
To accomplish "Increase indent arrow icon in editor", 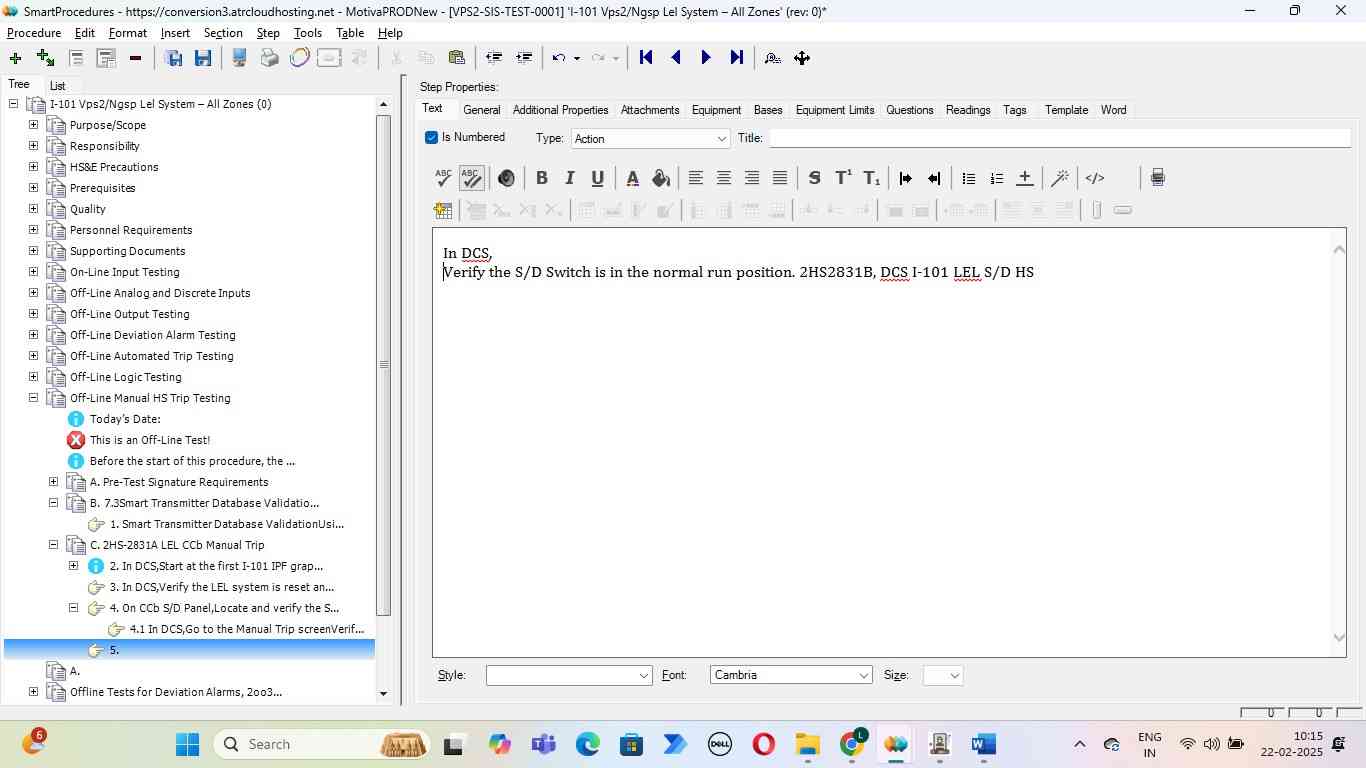I will tap(905, 178).
